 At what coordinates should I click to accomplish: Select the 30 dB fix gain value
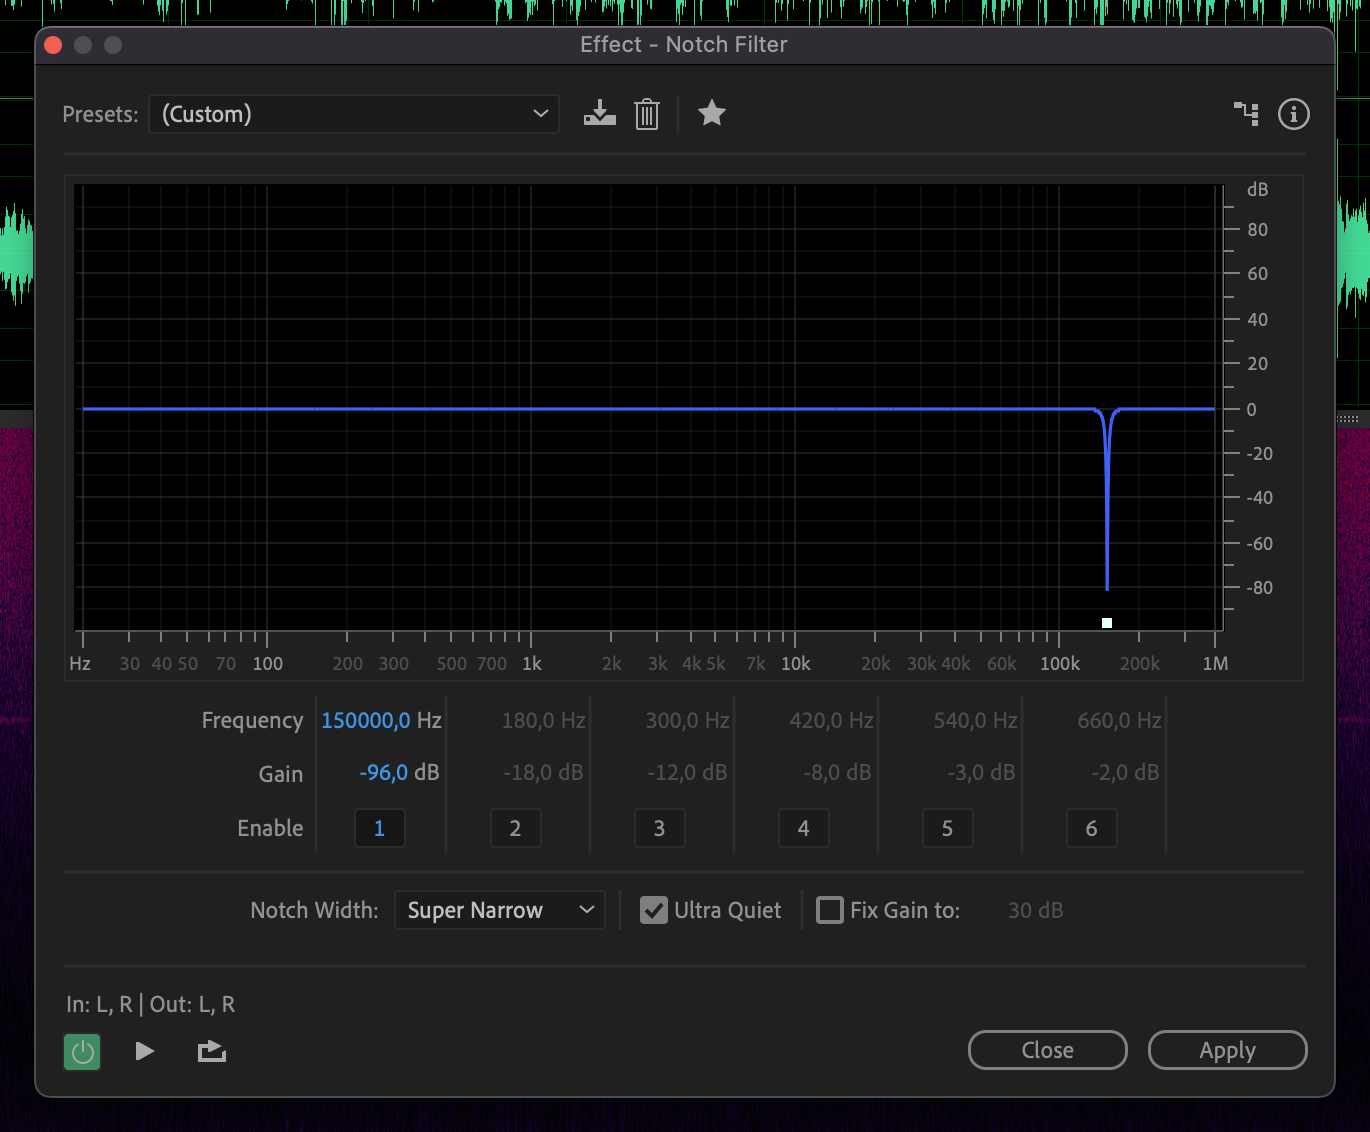point(1035,910)
